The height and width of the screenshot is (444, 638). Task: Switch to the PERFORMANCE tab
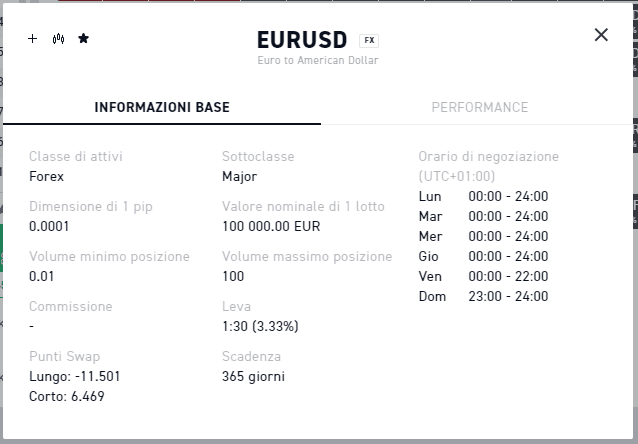click(480, 107)
